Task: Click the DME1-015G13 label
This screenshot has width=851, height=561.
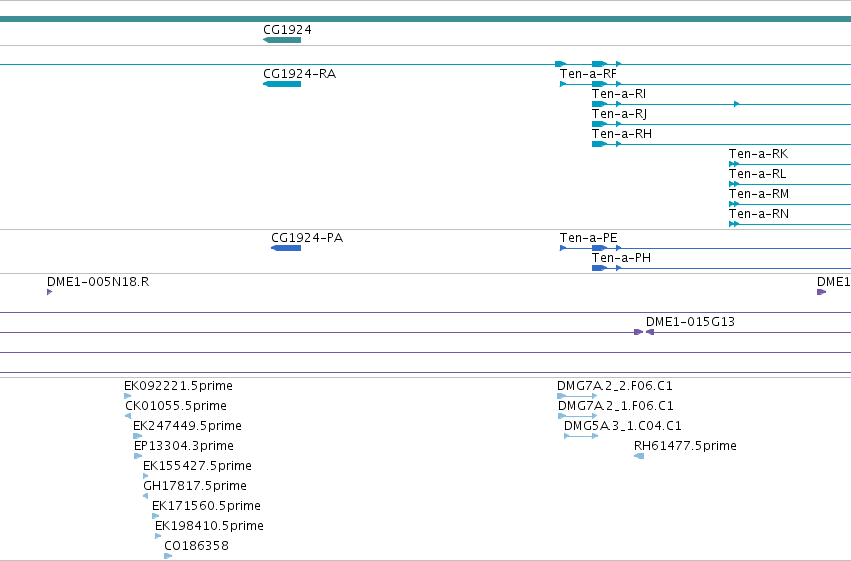Action: 690,322
